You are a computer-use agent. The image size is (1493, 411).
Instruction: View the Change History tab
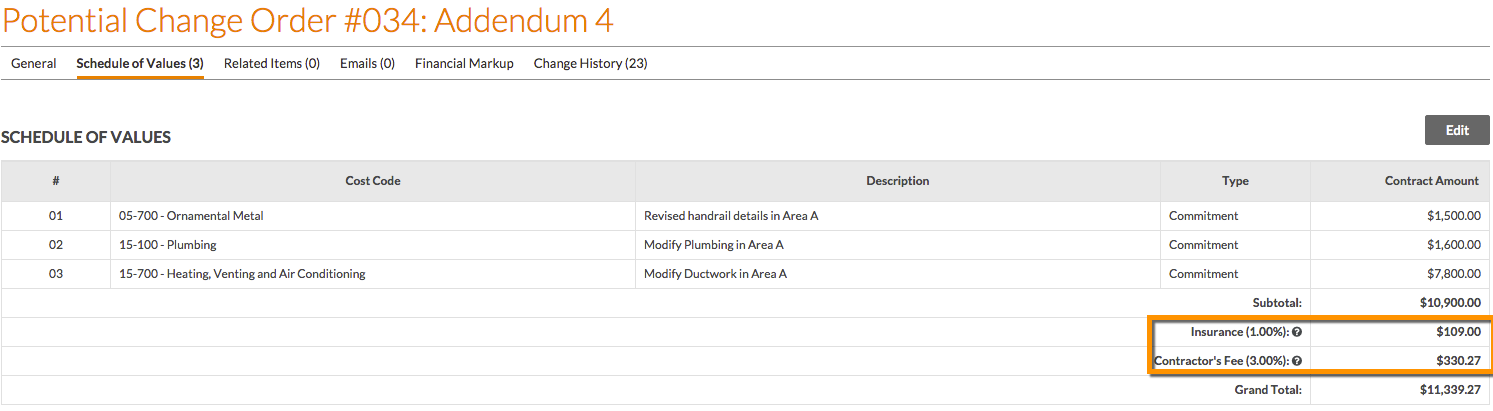[590, 63]
